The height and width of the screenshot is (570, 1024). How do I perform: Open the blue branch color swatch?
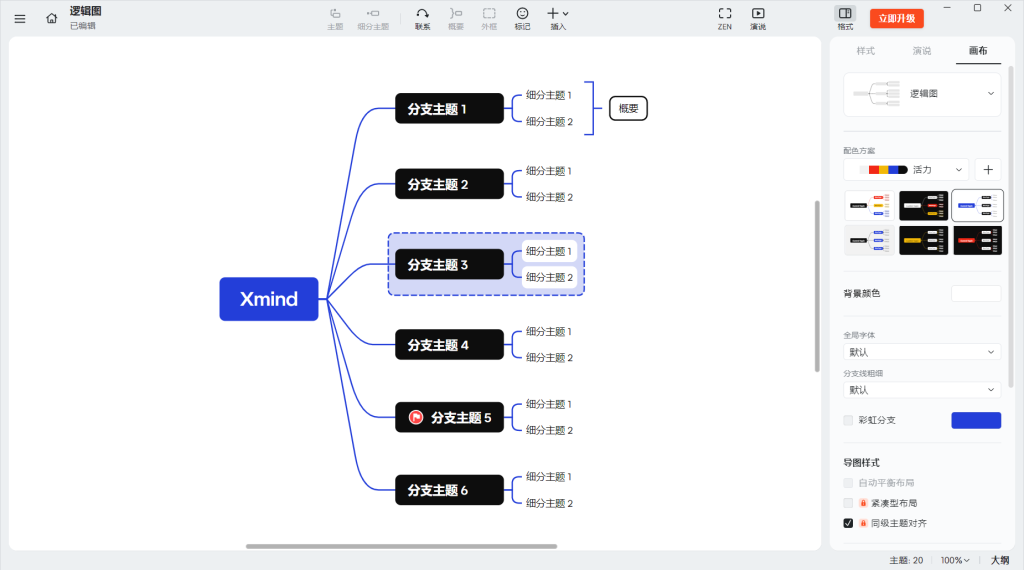(x=976, y=420)
